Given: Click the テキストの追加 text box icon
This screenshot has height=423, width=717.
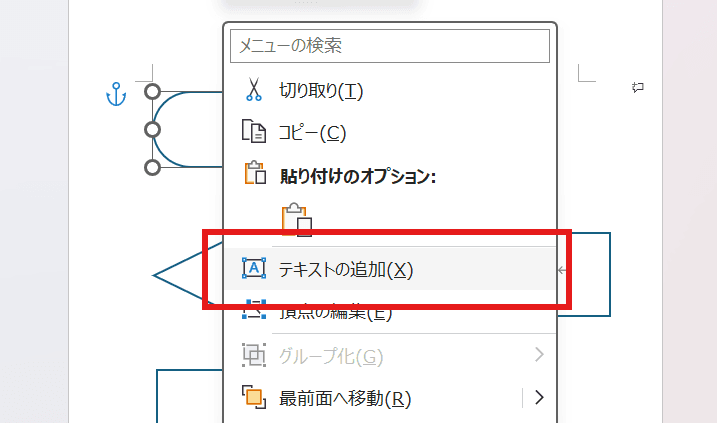Looking at the screenshot, I should 254,269.
